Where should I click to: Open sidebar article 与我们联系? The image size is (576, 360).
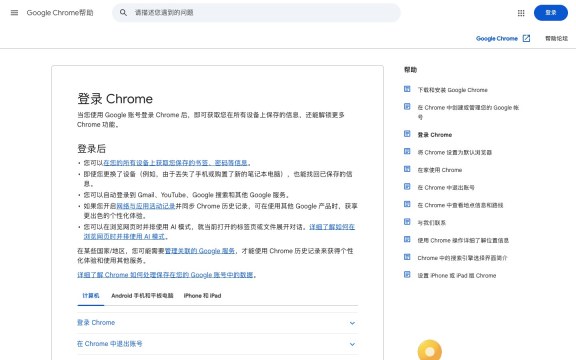click(432, 223)
